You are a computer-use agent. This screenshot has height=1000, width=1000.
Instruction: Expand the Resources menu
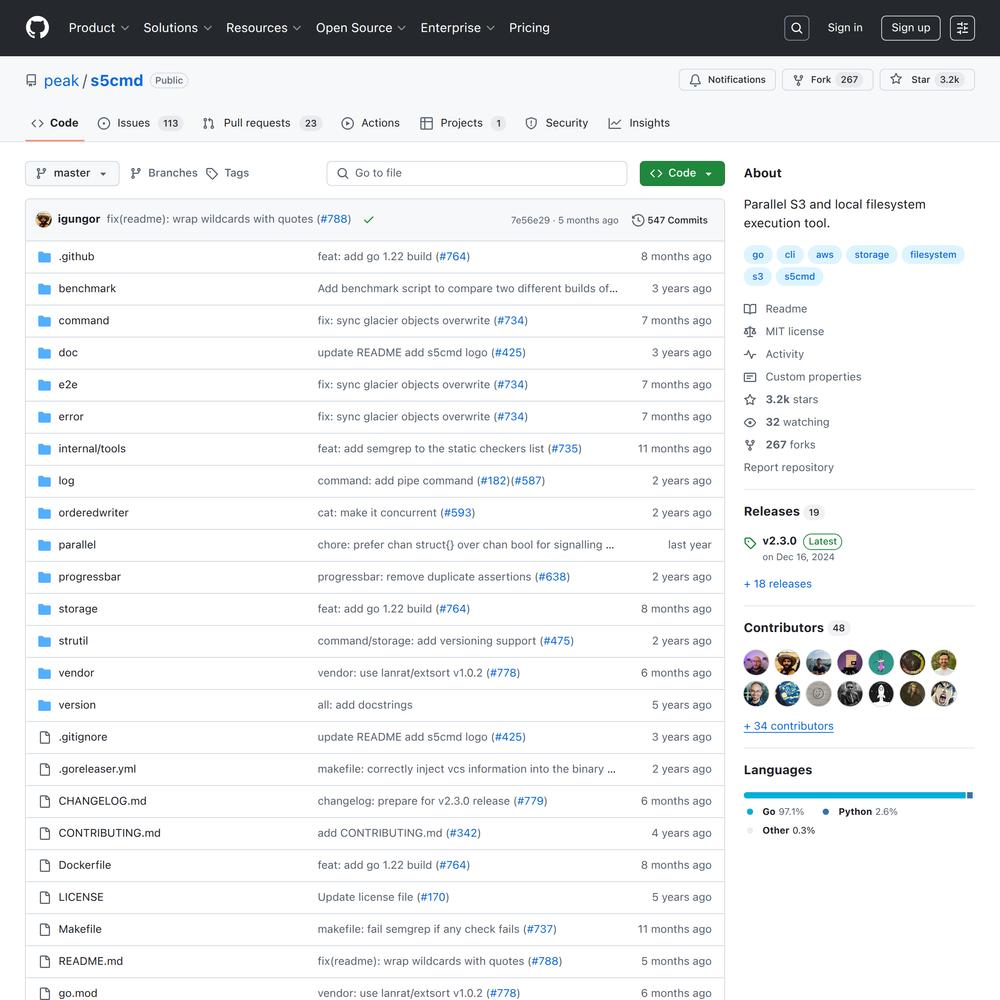(x=263, y=27)
